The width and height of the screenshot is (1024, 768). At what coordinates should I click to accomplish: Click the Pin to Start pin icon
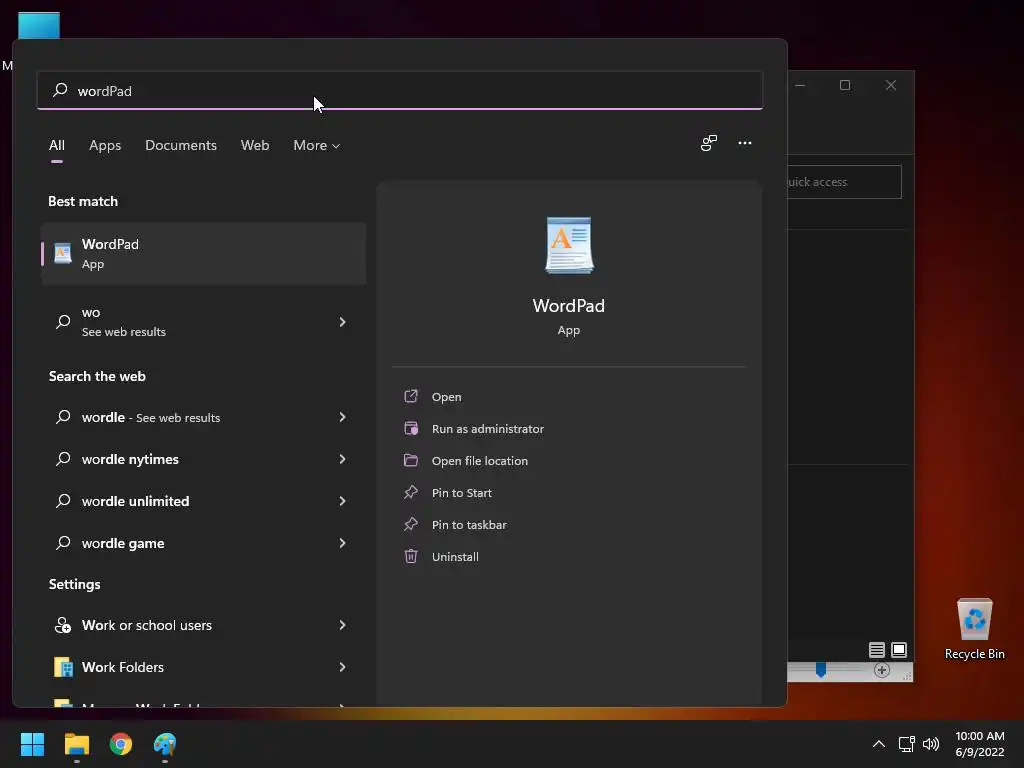(x=411, y=492)
